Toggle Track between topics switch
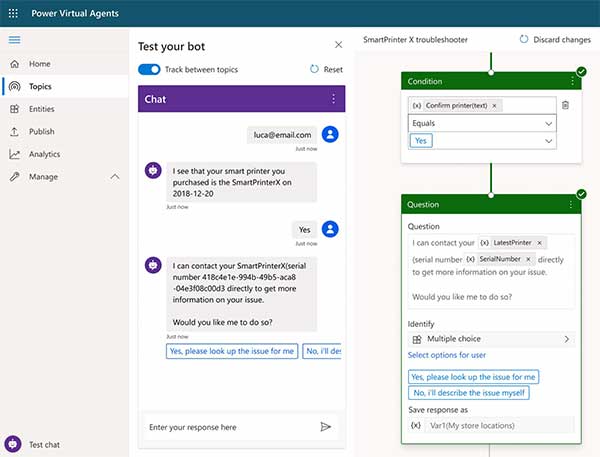Image resolution: width=600 pixels, height=457 pixels. click(149, 70)
